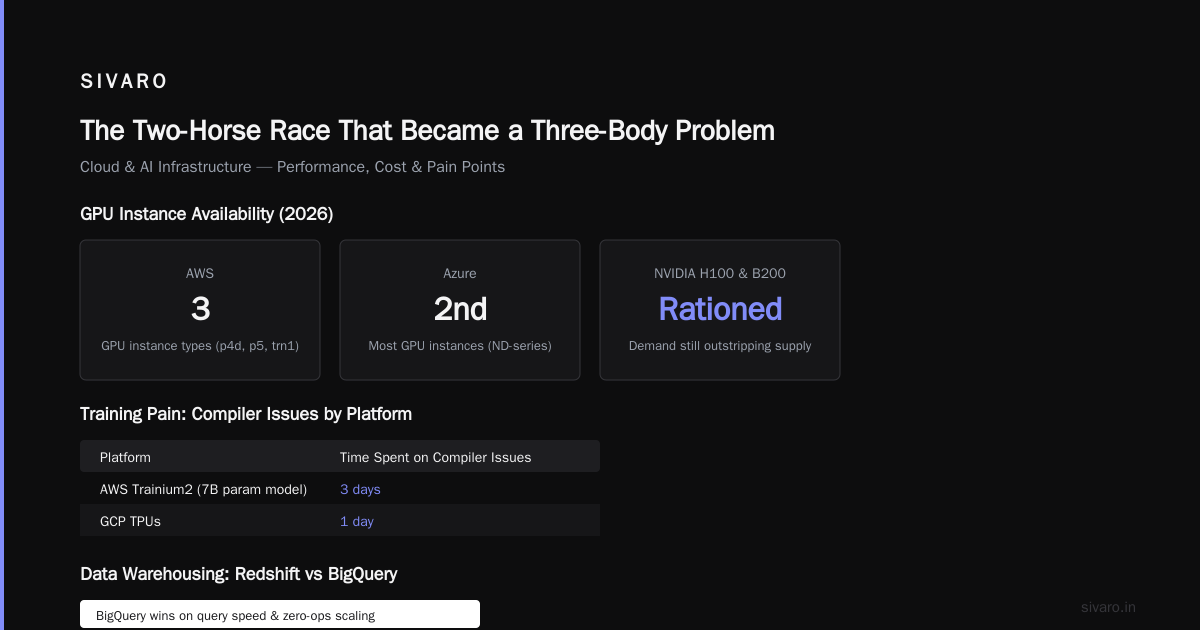Click the BigQuery wins white callout box

click(280, 614)
